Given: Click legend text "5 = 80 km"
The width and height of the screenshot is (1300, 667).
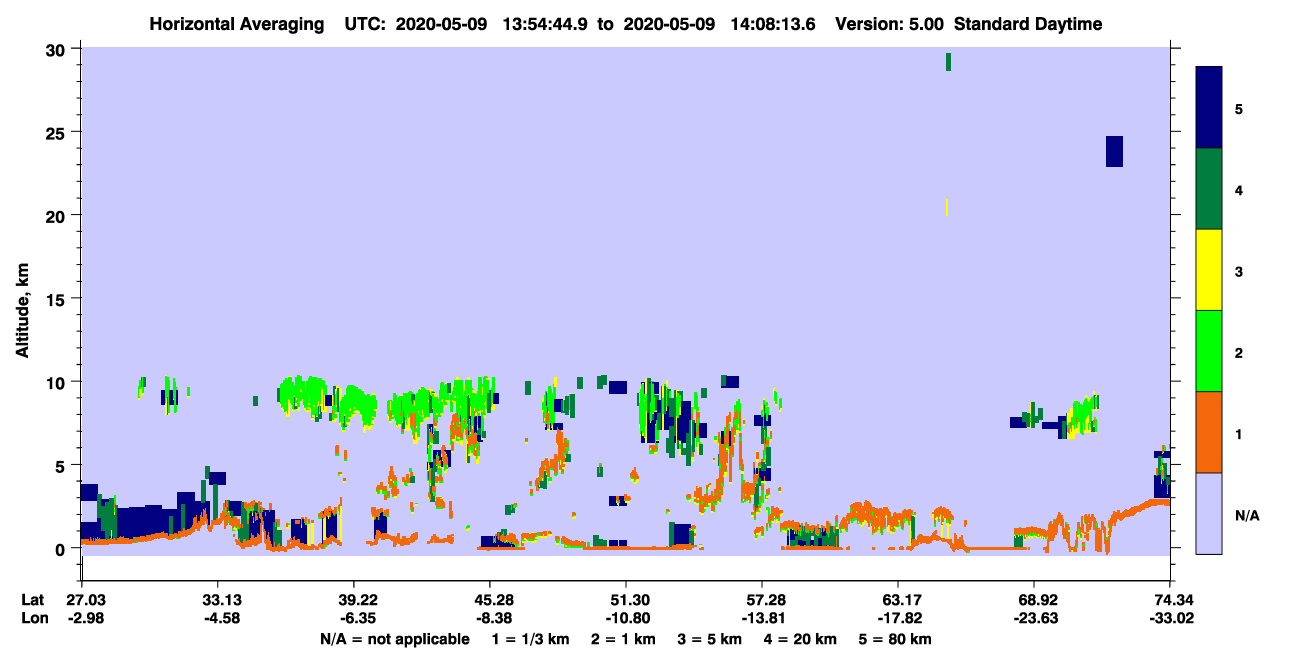Looking at the screenshot, I should point(894,639).
